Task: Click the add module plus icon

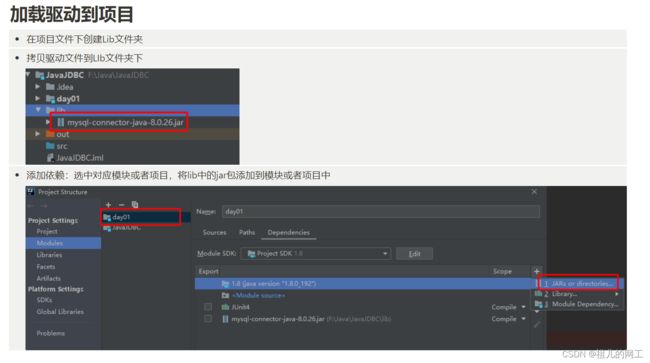Action: coord(108,205)
